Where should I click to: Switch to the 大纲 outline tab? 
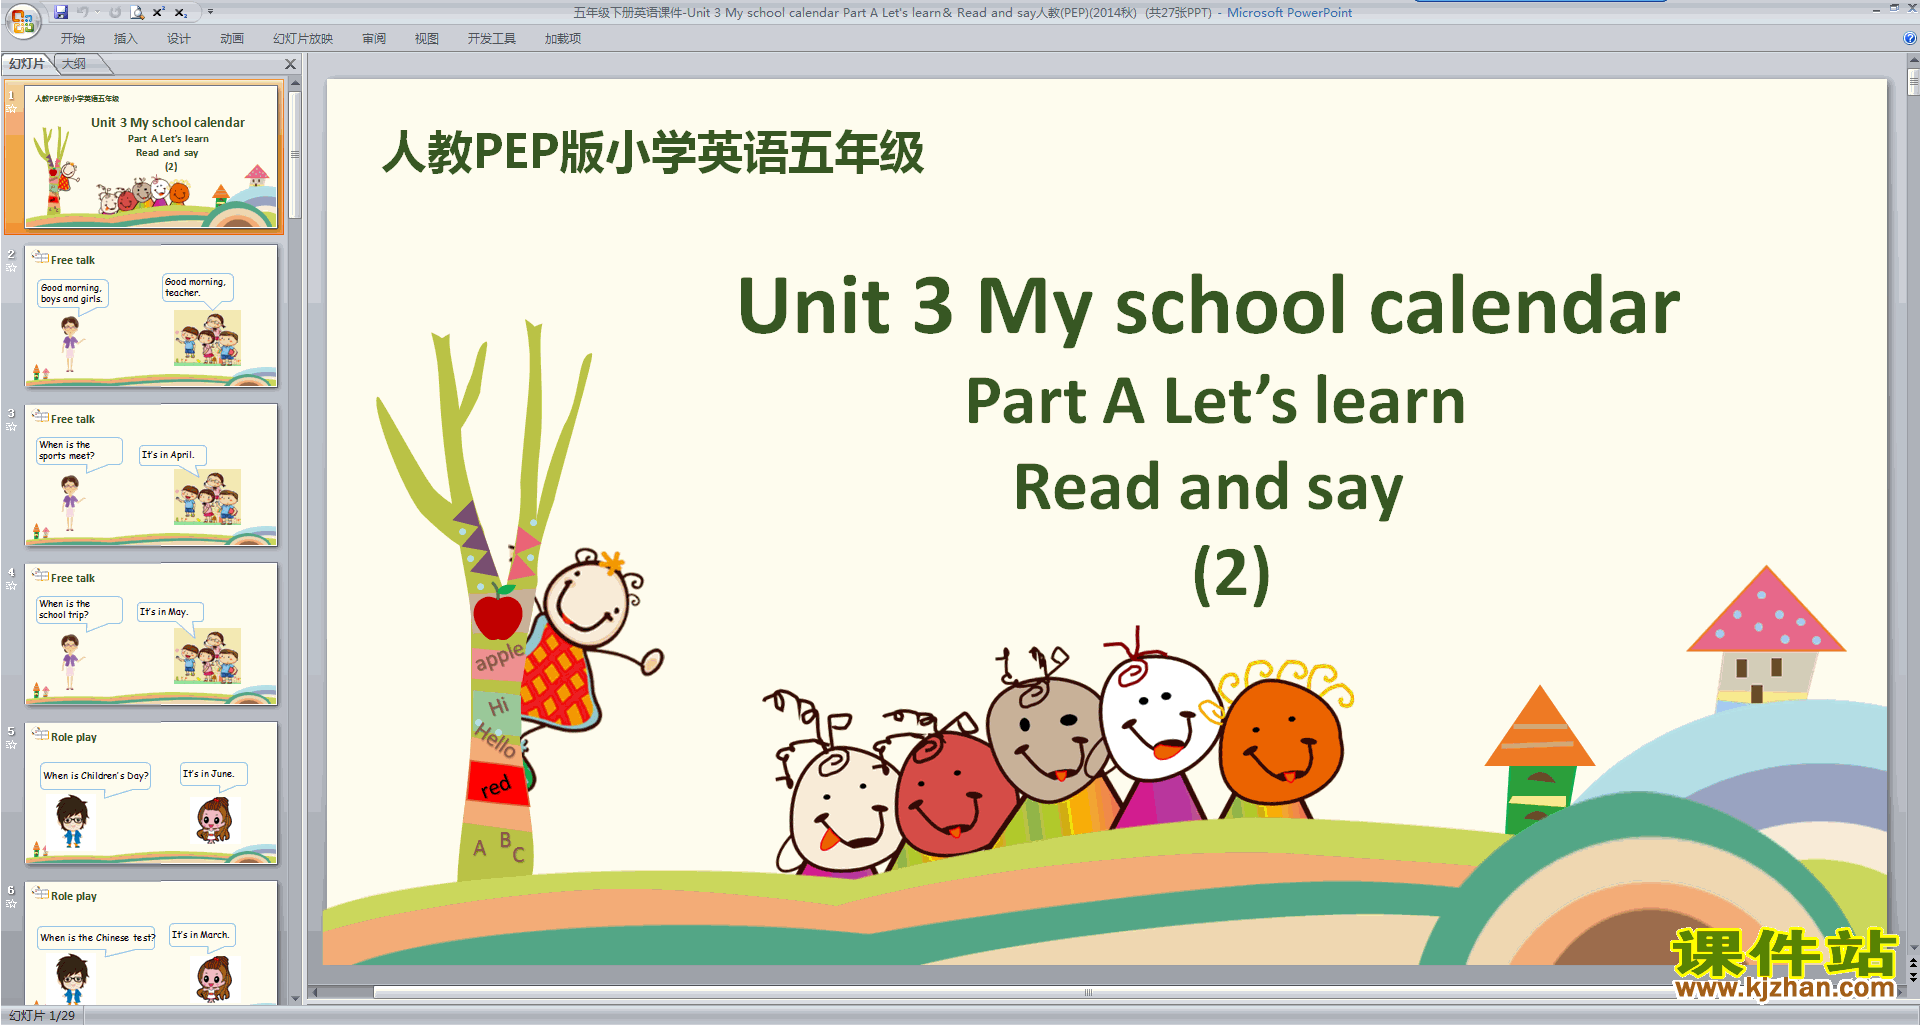click(75, 64)
